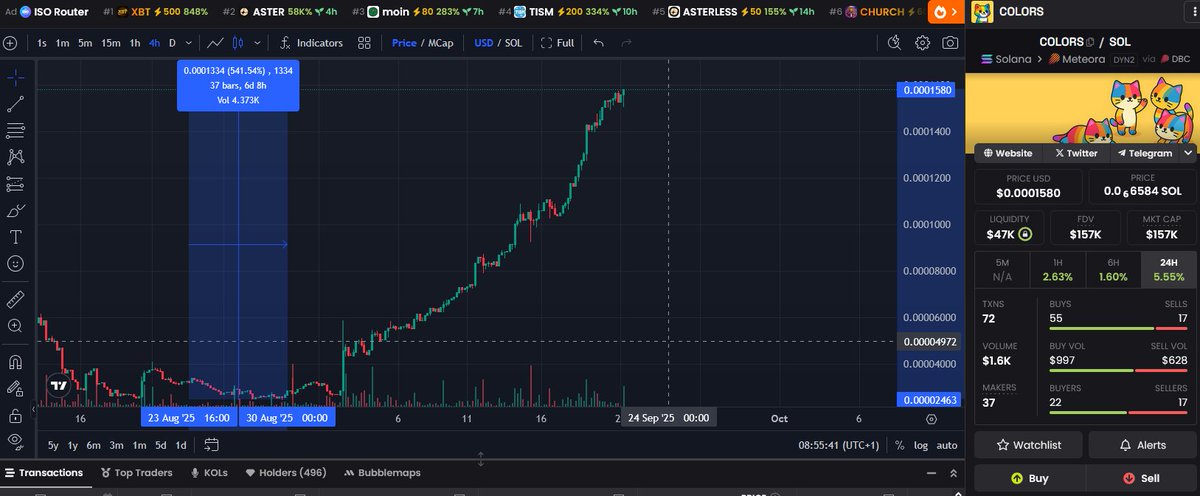The image size is (1200, 496).
Task: Set interval to 1h
Action: pos(135,43)
